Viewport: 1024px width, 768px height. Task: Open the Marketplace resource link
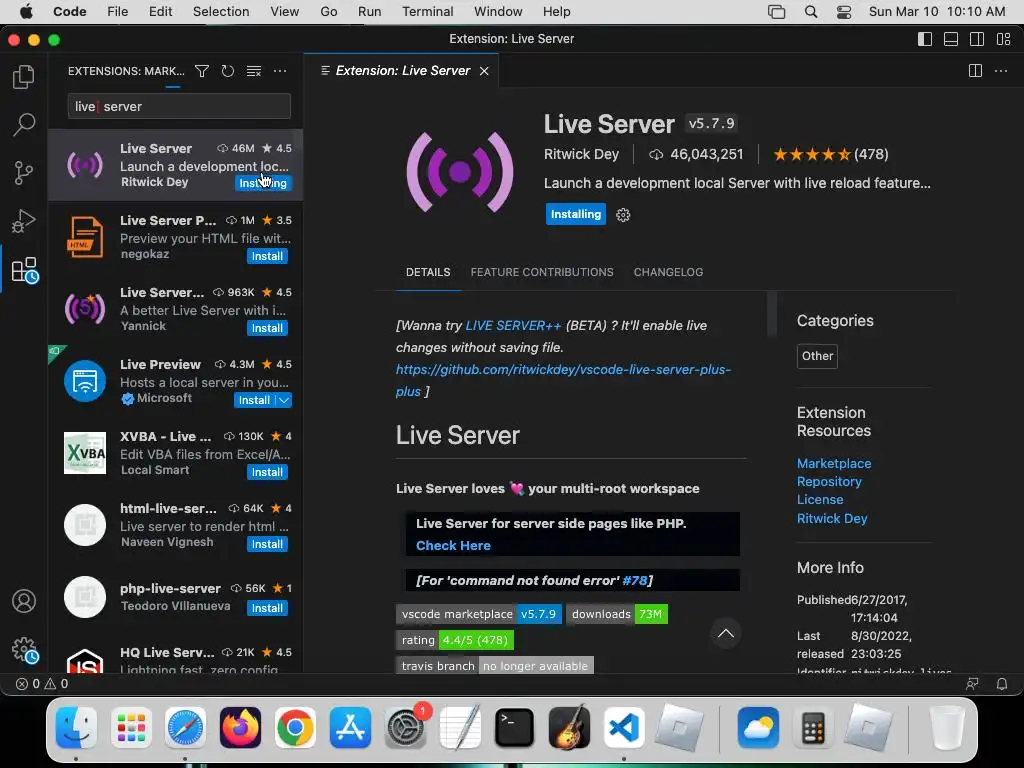pos(834,463)
